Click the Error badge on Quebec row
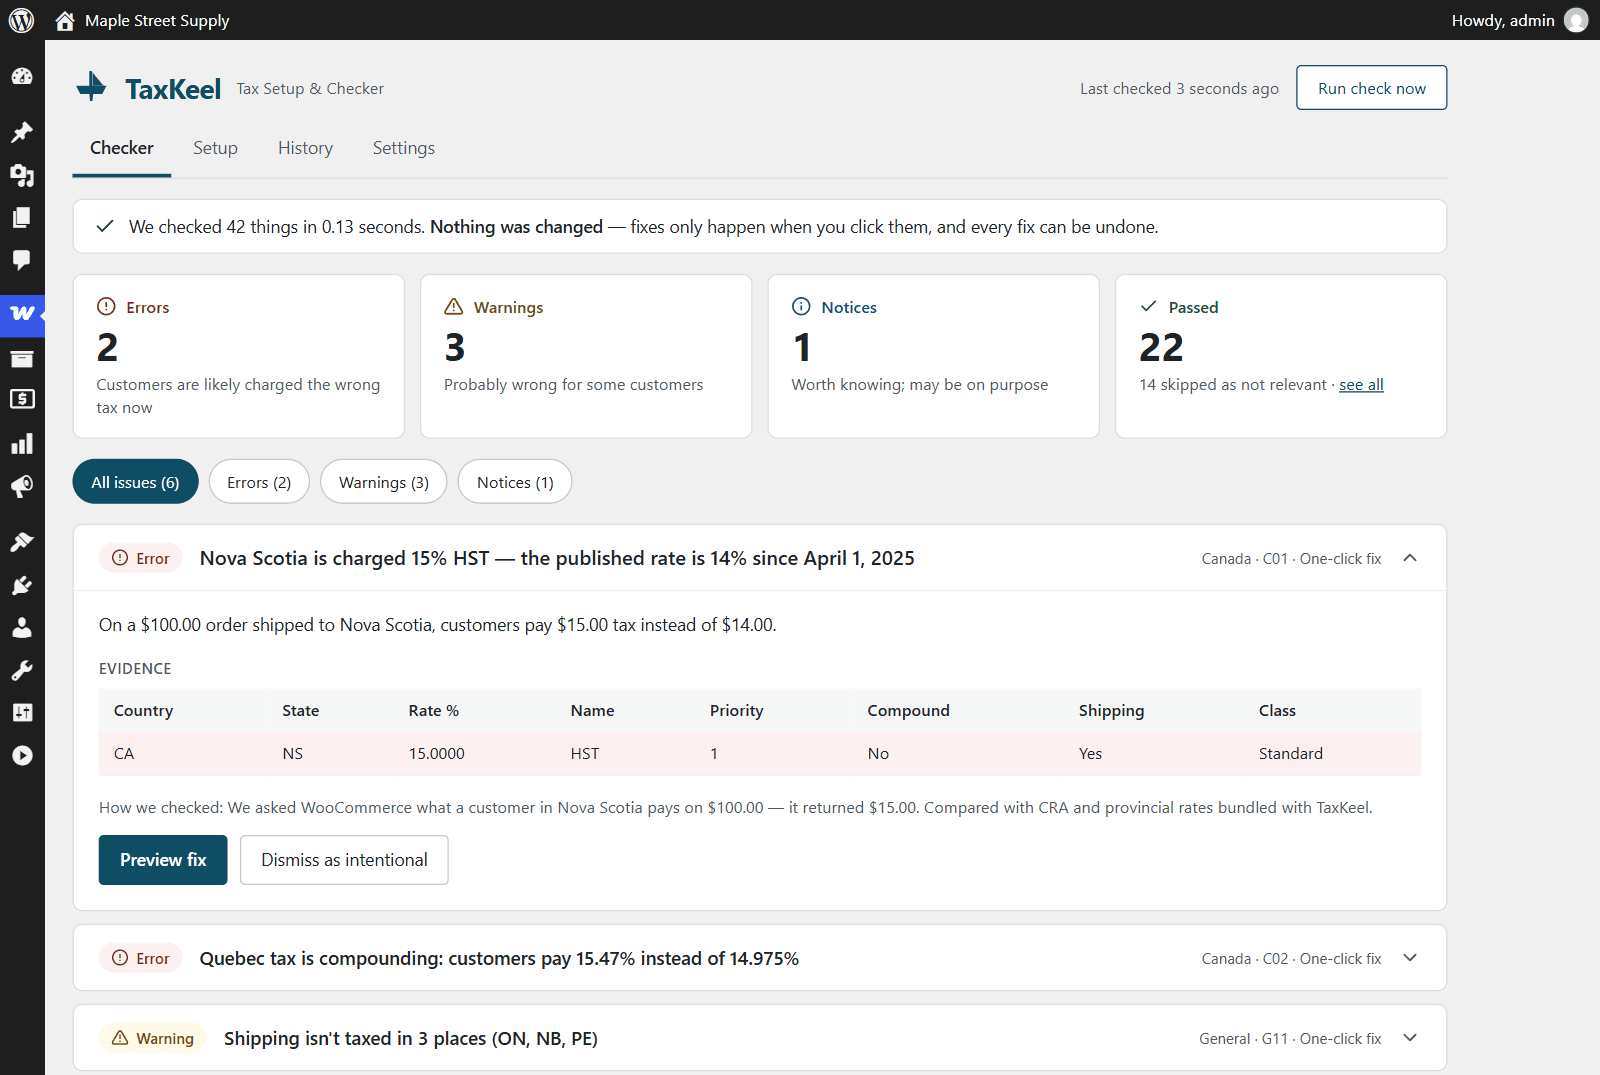 (x=140, y=958)
